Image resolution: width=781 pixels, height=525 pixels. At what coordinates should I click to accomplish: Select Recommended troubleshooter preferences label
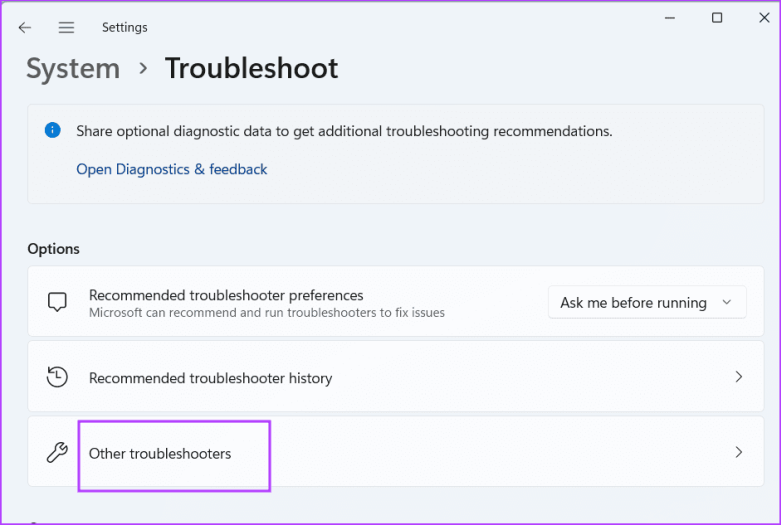point(226,295)
